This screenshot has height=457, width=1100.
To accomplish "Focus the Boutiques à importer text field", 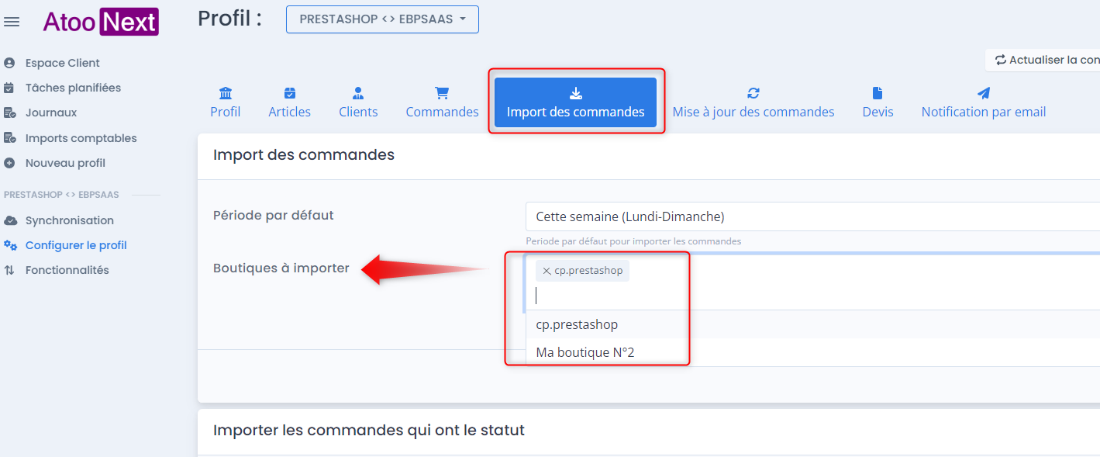I will click(812, 296).
